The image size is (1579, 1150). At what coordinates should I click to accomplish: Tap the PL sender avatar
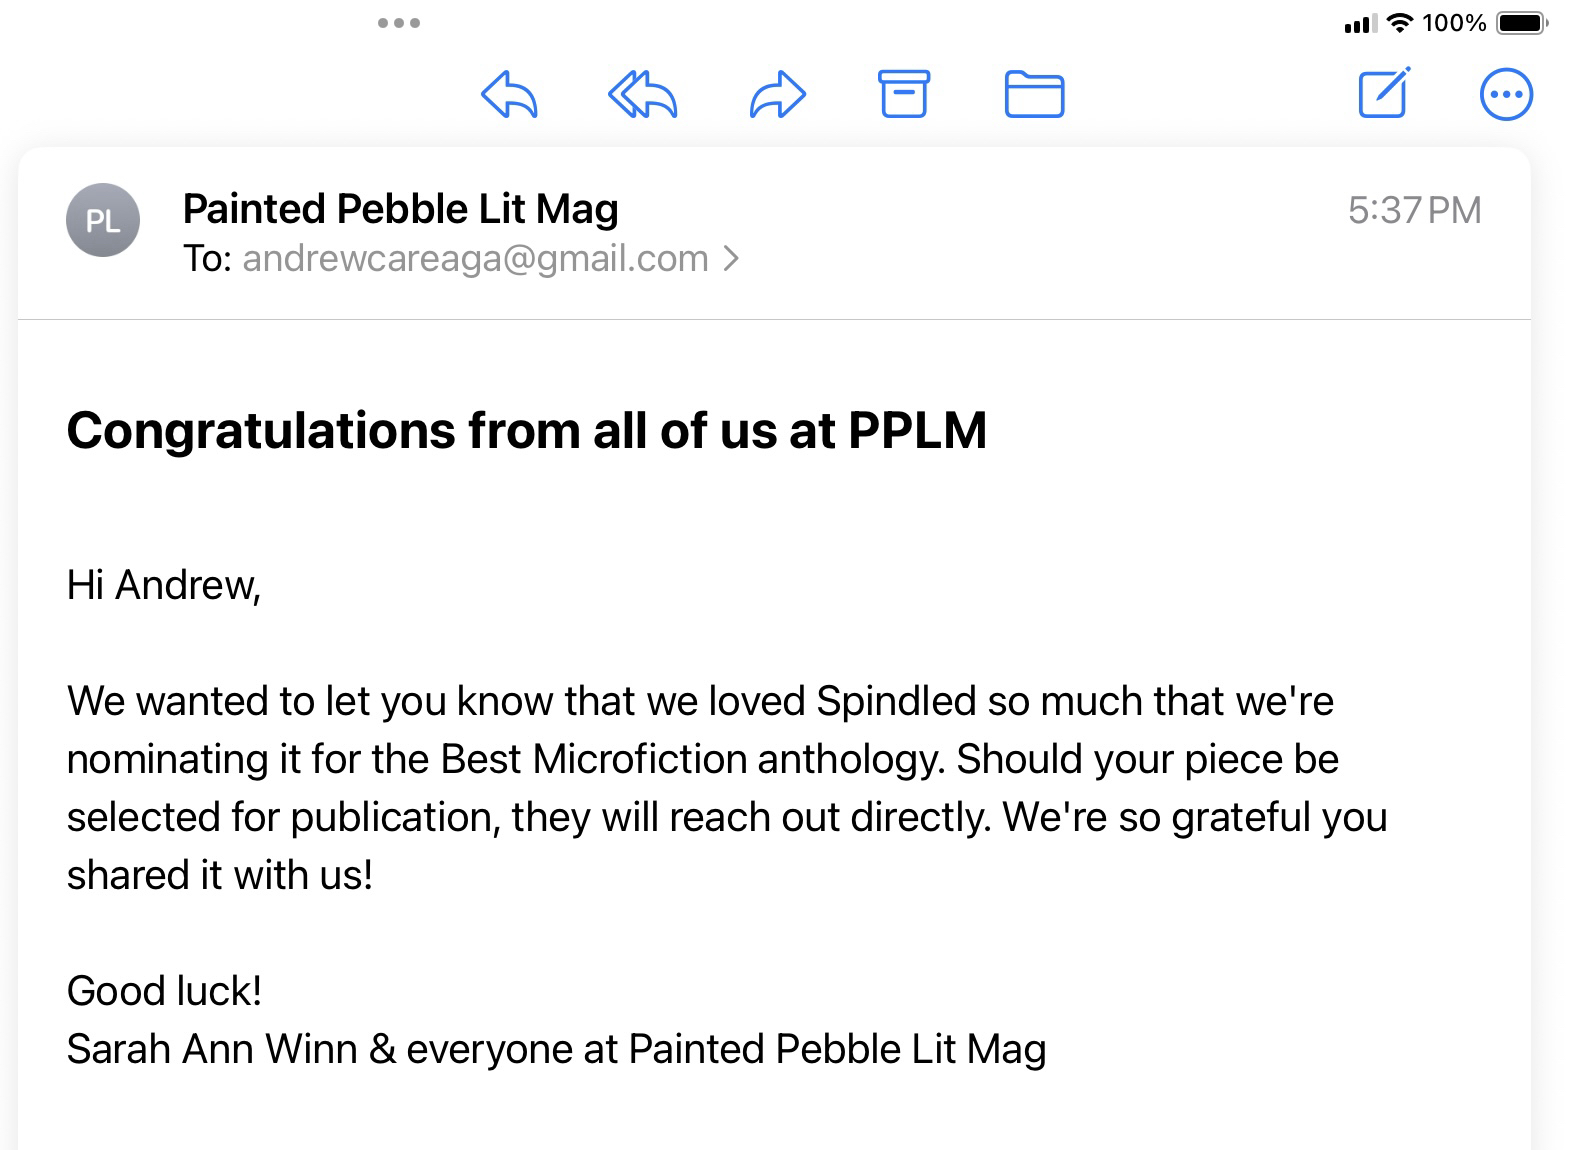(x=103, y=220)
